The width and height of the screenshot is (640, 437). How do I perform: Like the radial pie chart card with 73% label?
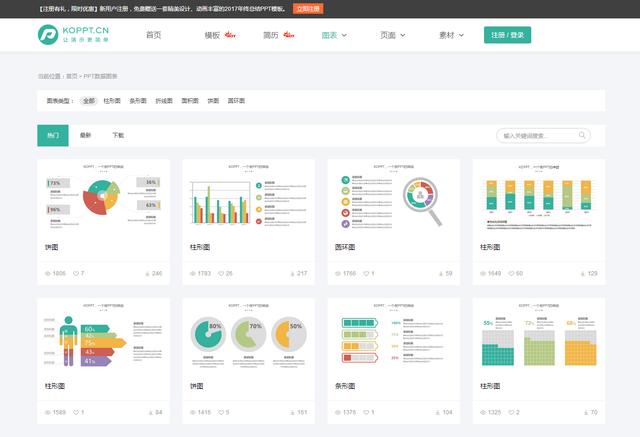(76, 273)
